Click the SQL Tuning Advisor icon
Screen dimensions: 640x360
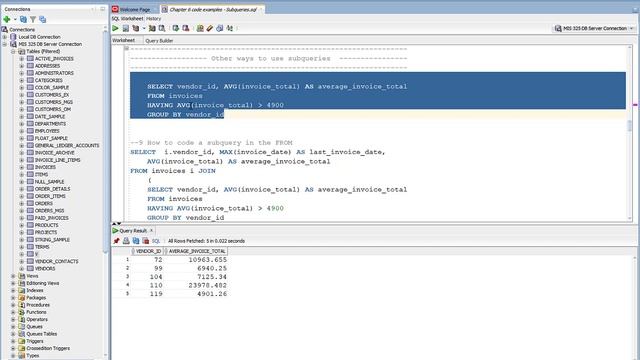click(x=162, y=28)
